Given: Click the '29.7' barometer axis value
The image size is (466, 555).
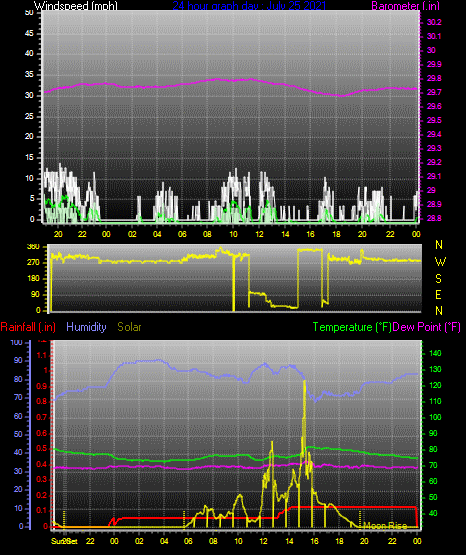Looking at the screenshot, I should pos(434,92).
